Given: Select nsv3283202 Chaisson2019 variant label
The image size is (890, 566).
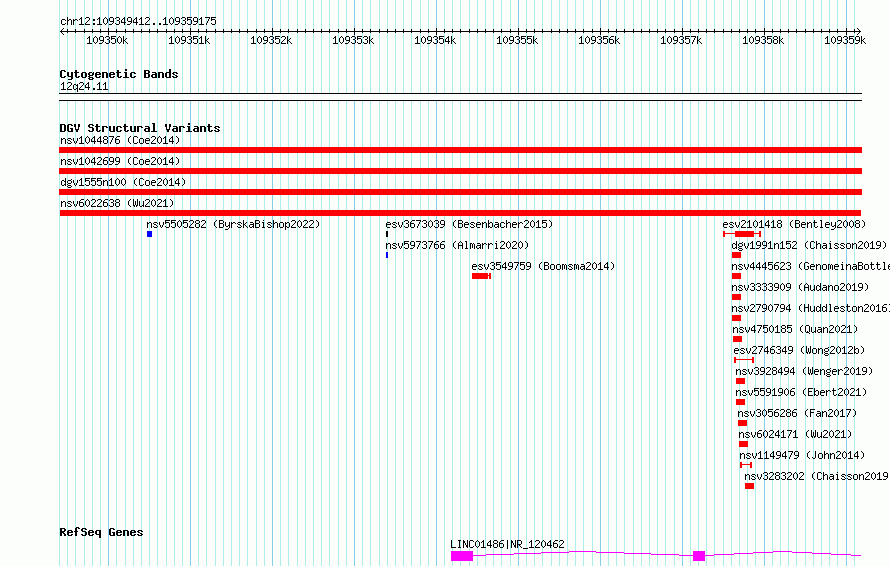Looking at the screenshot, I should pyautogui.click(x=817, y=476).
